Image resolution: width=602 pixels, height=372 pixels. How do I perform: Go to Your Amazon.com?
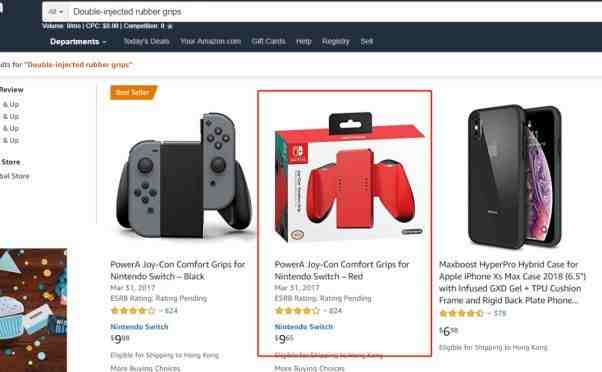point(210,41)
